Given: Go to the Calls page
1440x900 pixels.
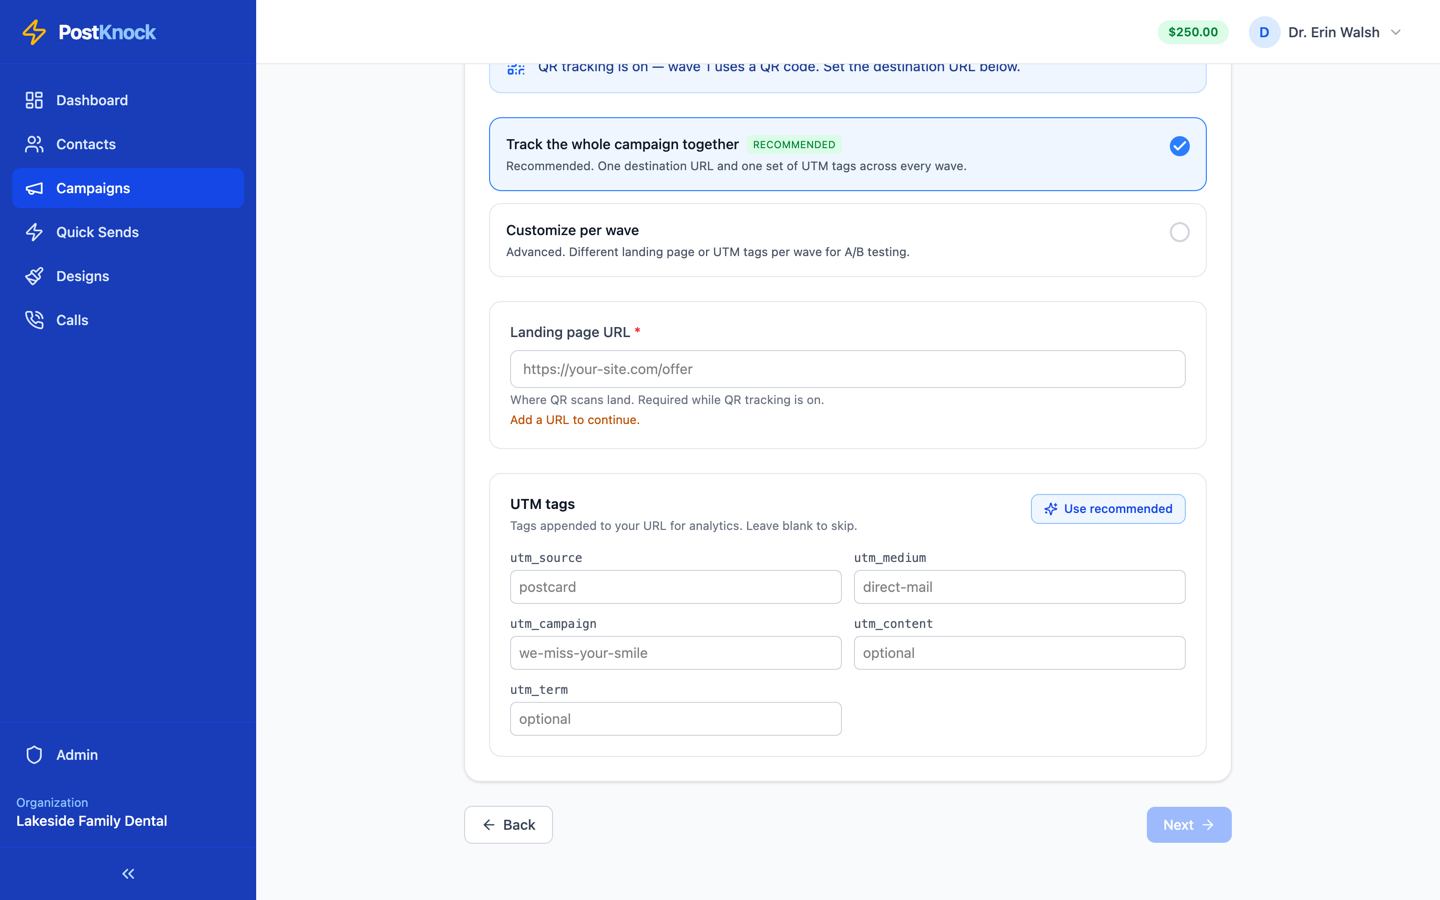Looking at the screenshot, I should [x=128, y=320].
